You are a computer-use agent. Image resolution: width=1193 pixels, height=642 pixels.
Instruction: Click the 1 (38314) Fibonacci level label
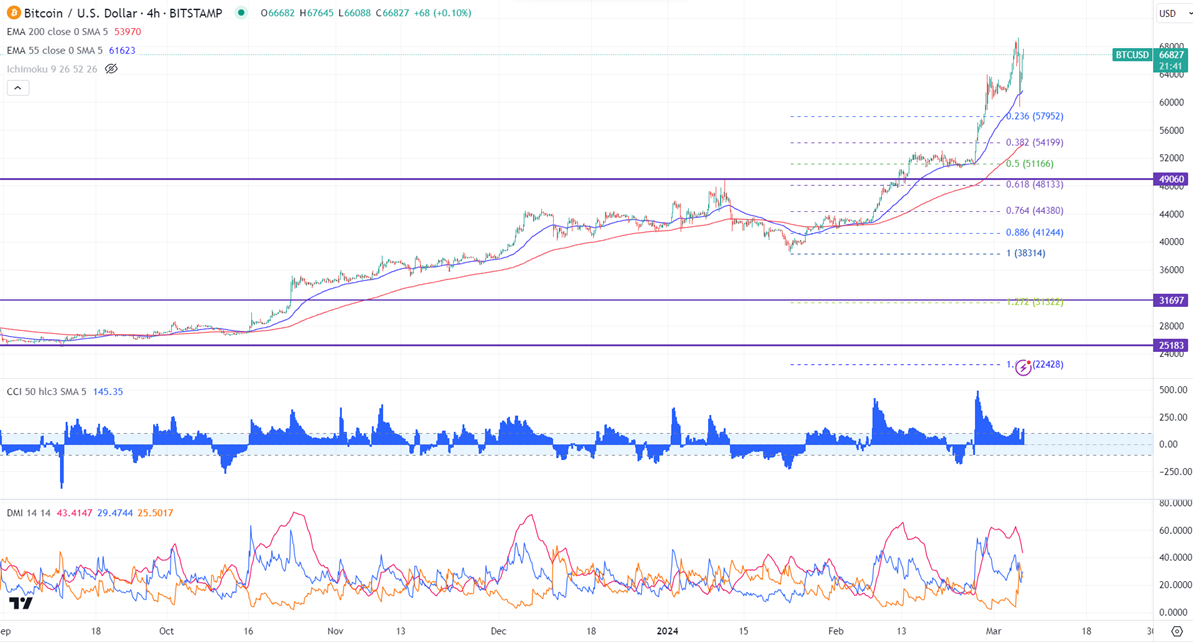1026,253
